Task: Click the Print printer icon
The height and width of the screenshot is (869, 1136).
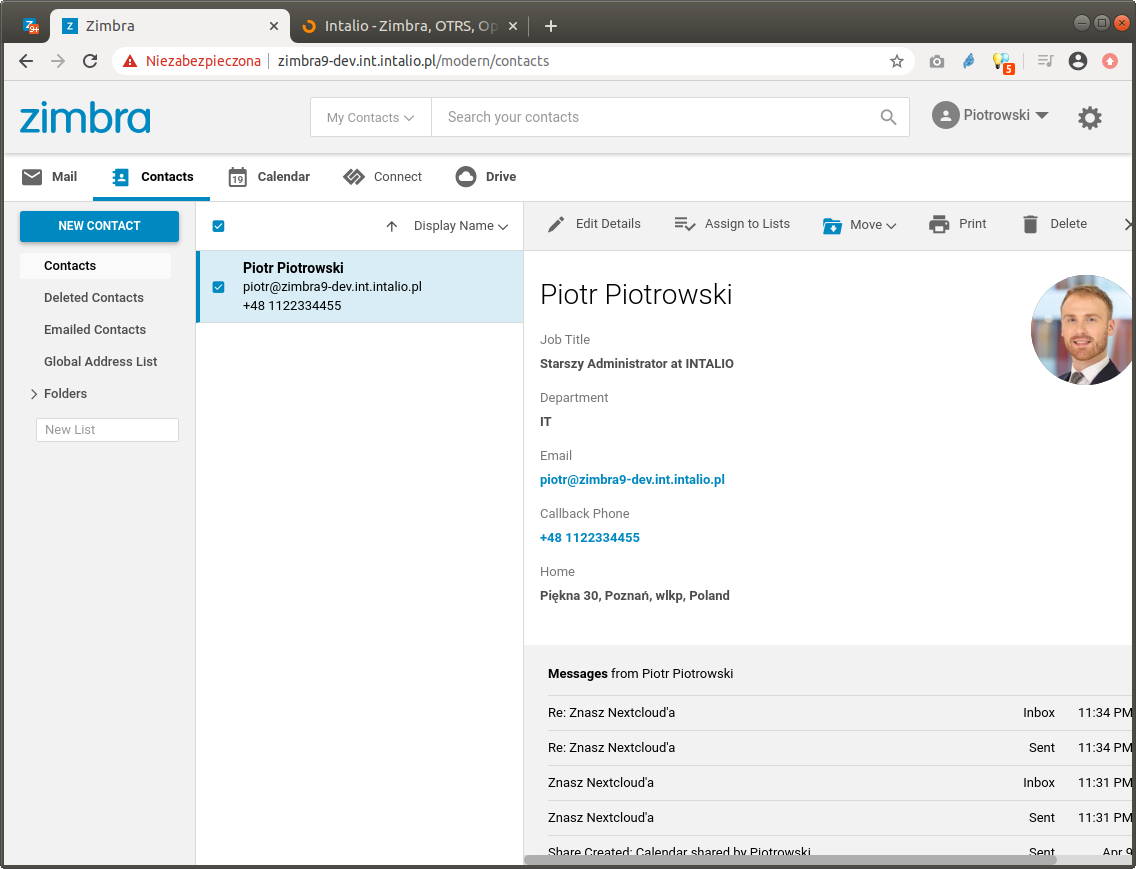Action: click(939, 224)
